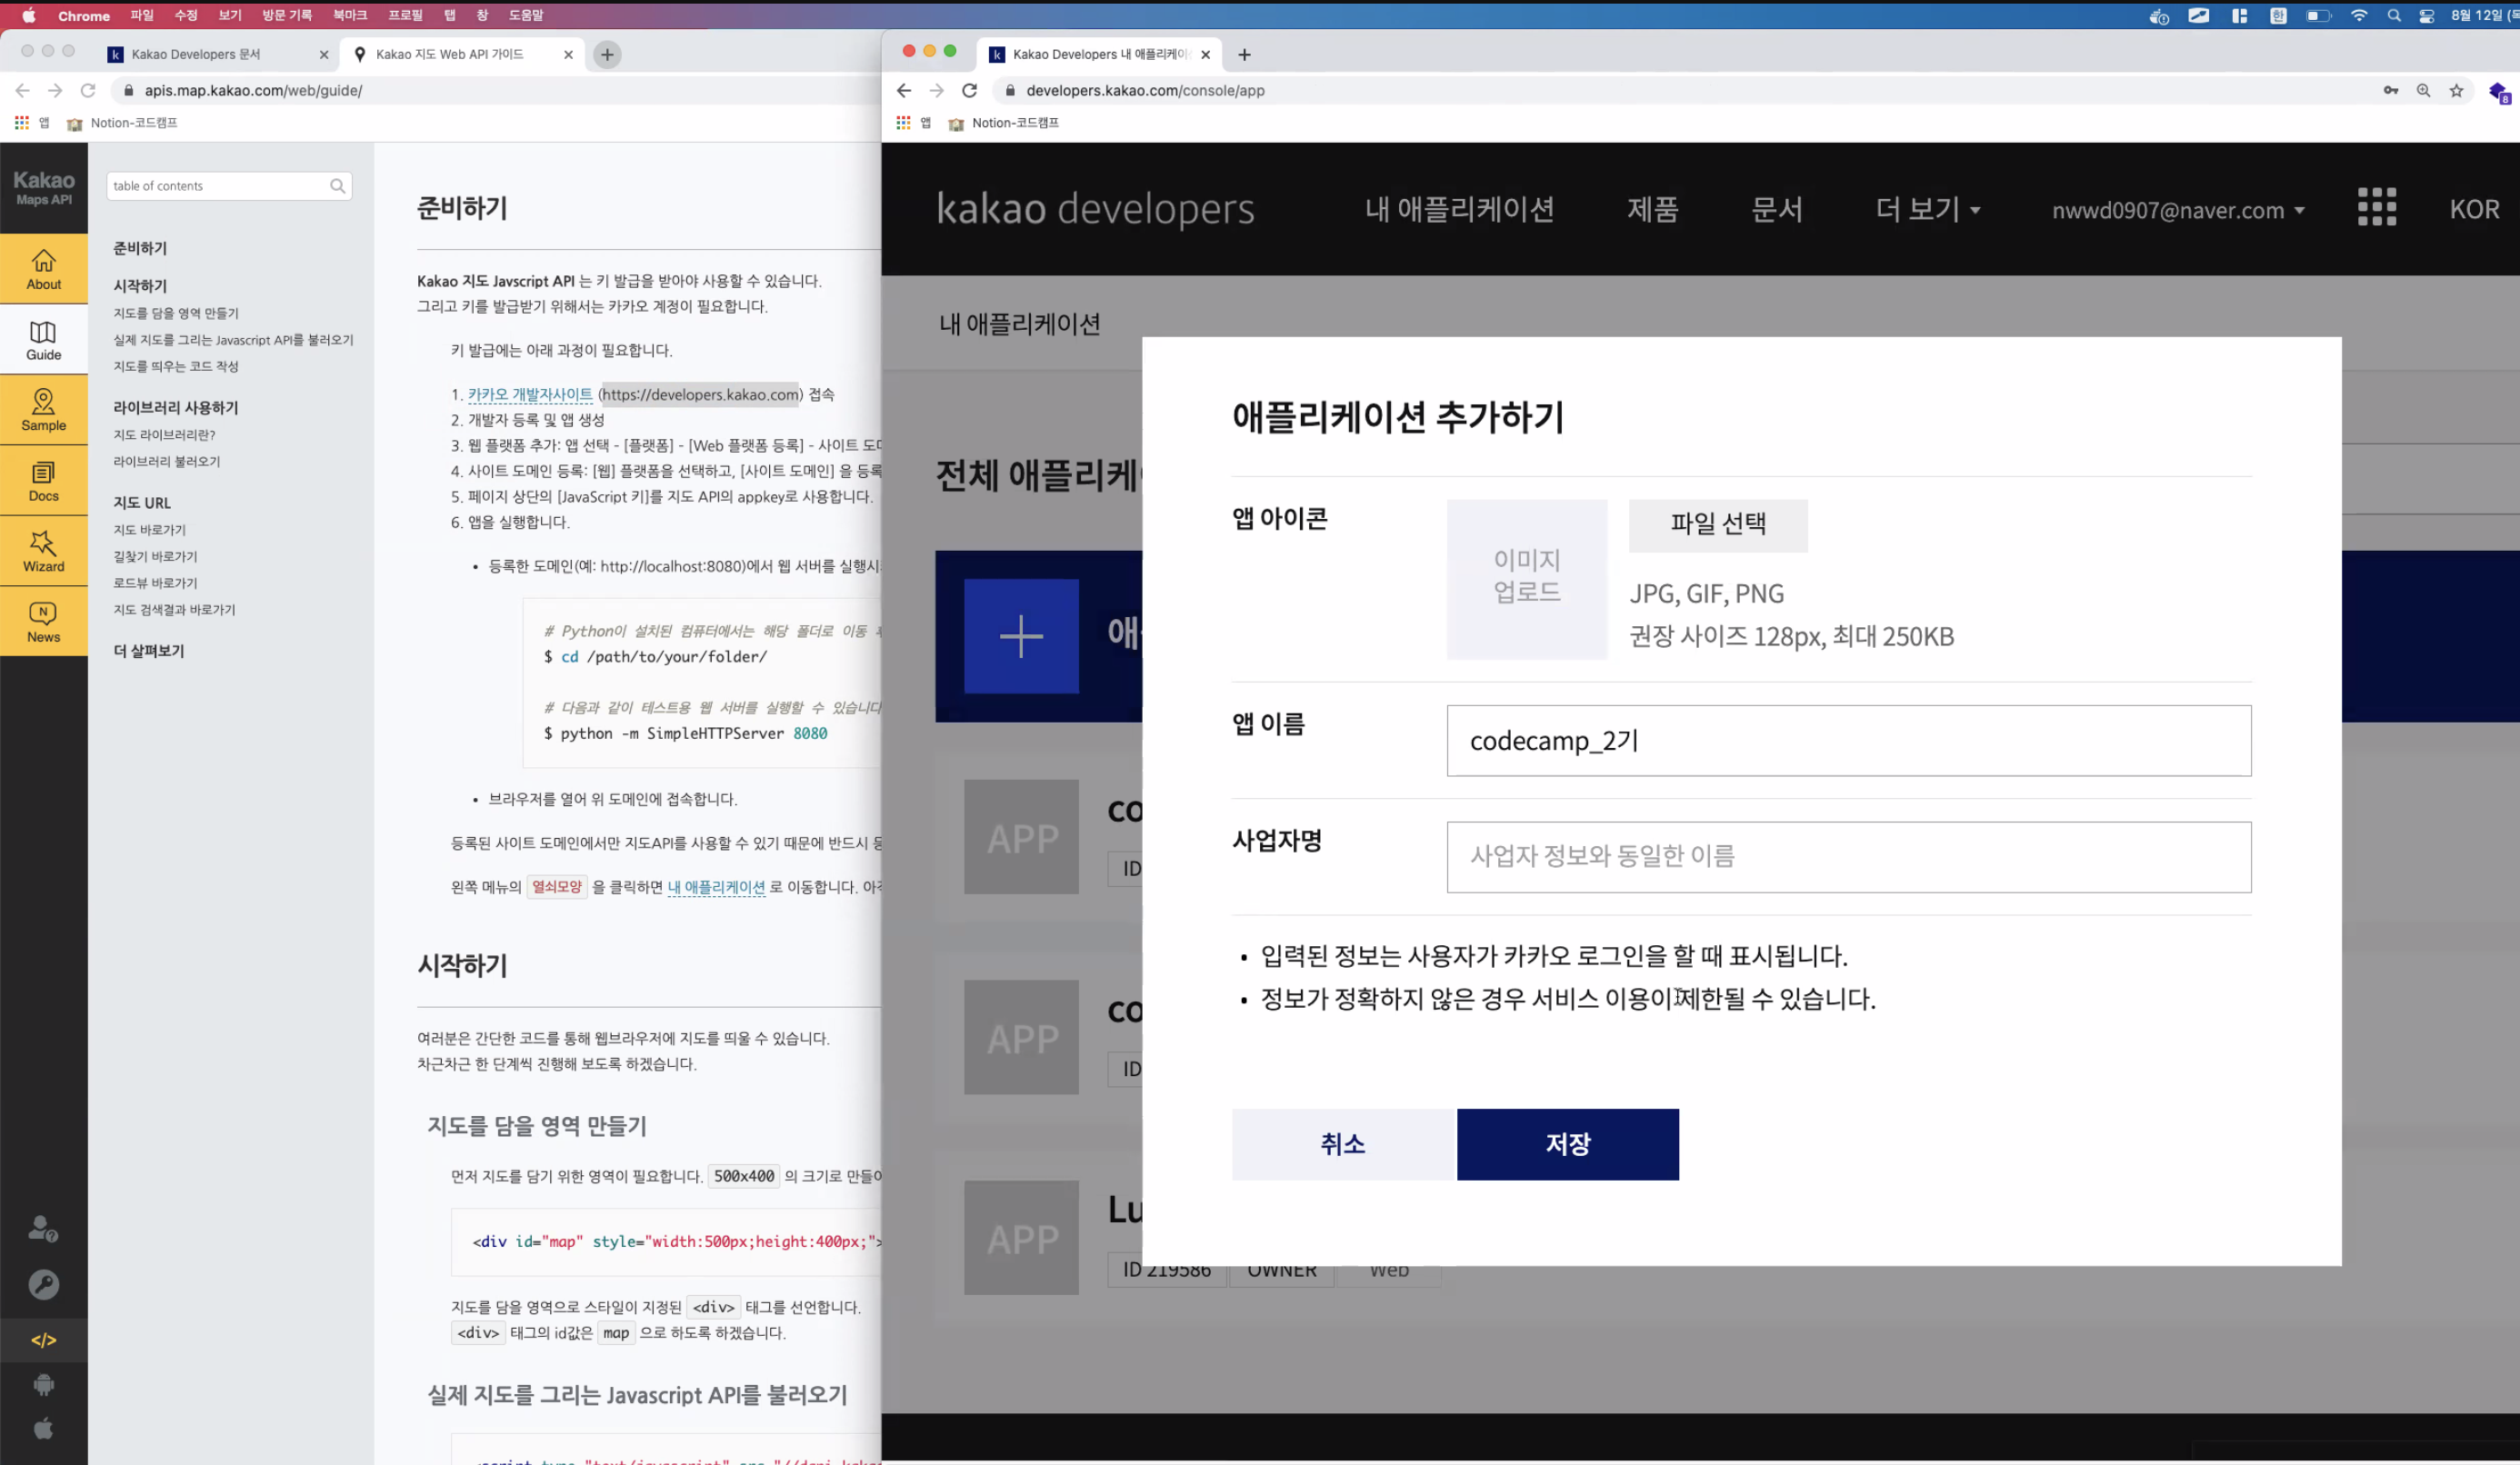Focus the 사업자명 input field
This screenshot has height=1465, width=2520.
coord(1848,857)
